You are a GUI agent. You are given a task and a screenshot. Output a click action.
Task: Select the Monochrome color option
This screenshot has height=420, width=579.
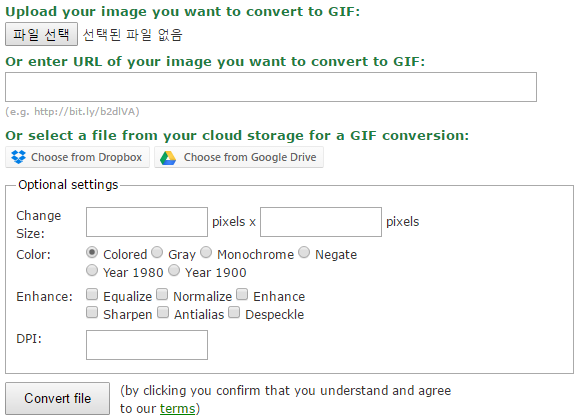click(x=206, y=253)
